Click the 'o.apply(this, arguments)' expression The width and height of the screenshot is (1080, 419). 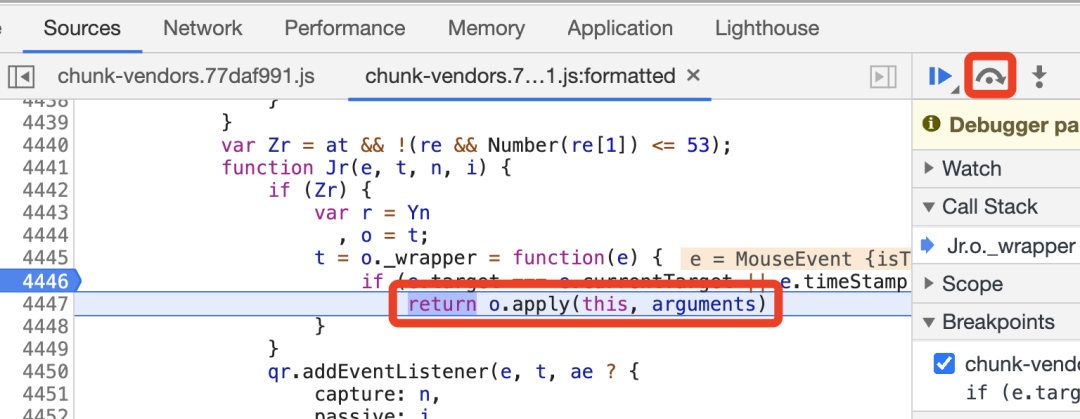click(627, 304)
